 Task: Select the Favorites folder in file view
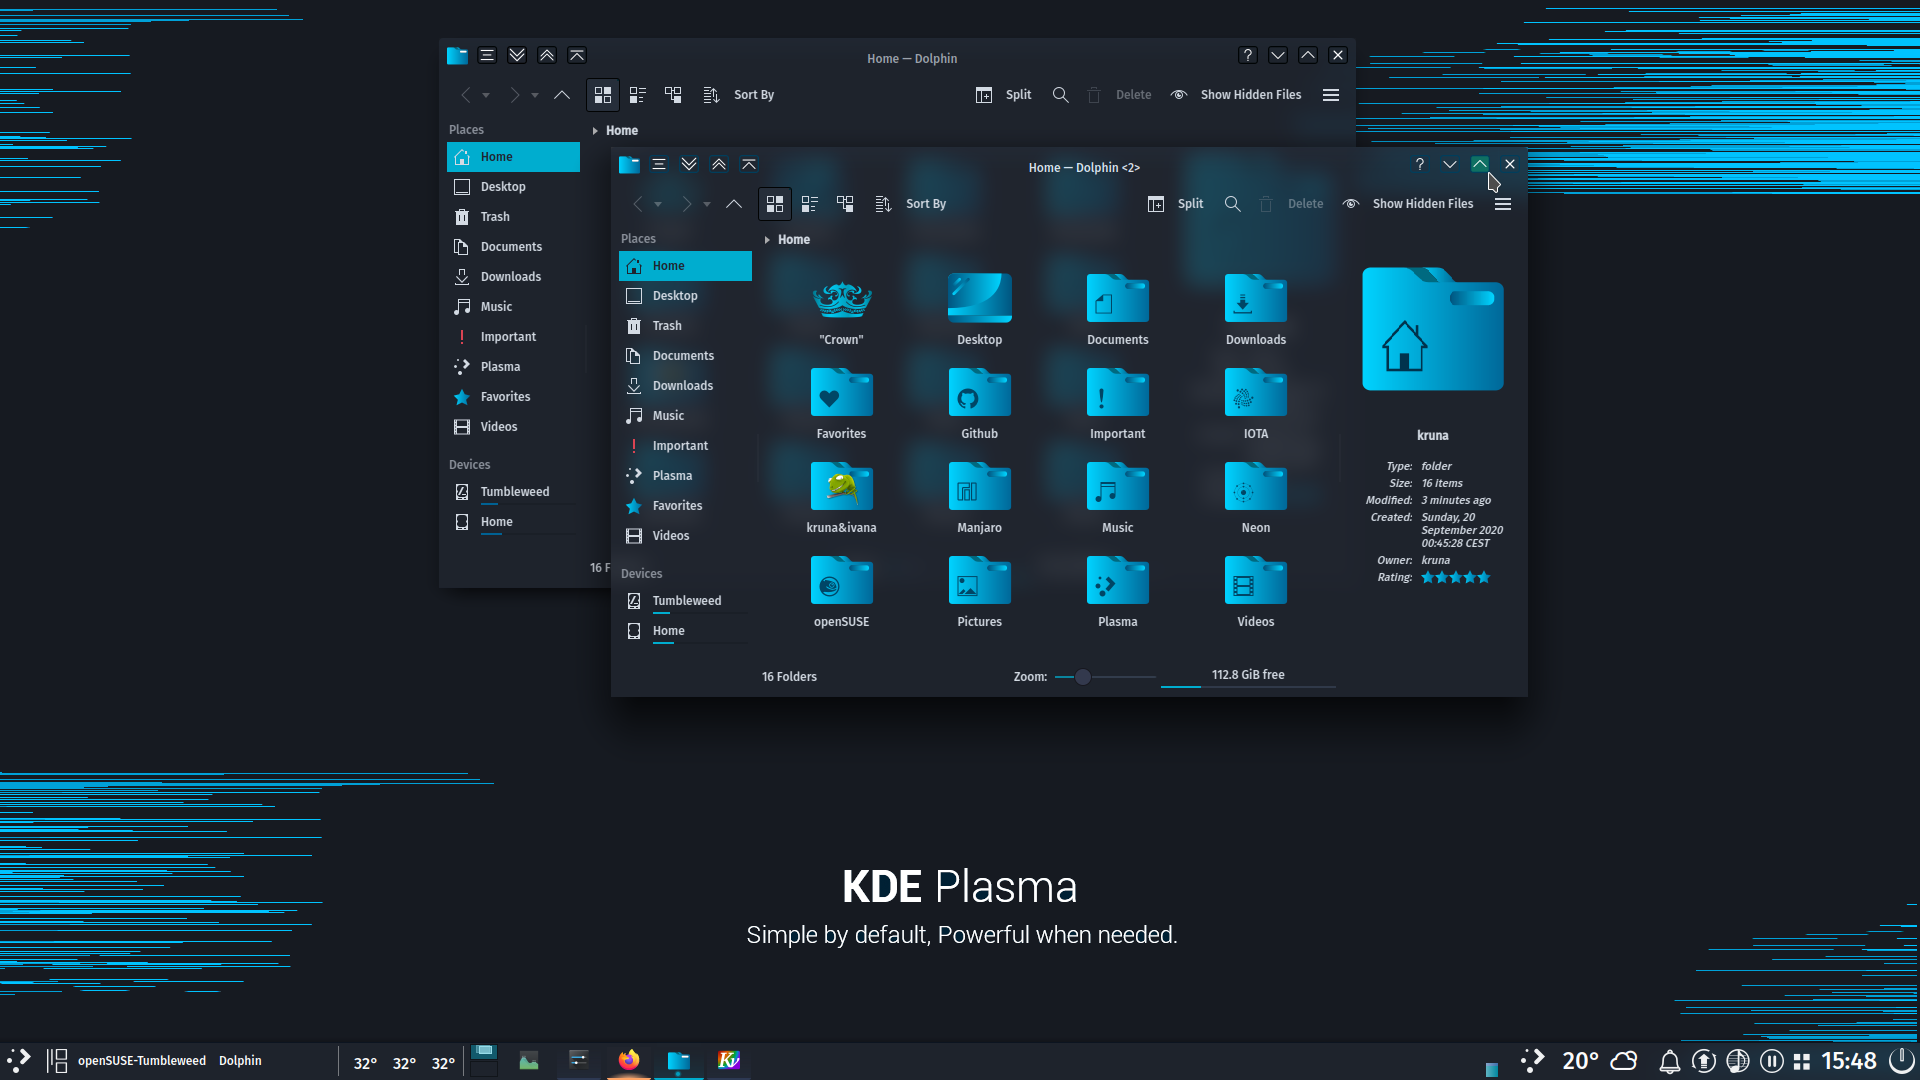point(841,405)
